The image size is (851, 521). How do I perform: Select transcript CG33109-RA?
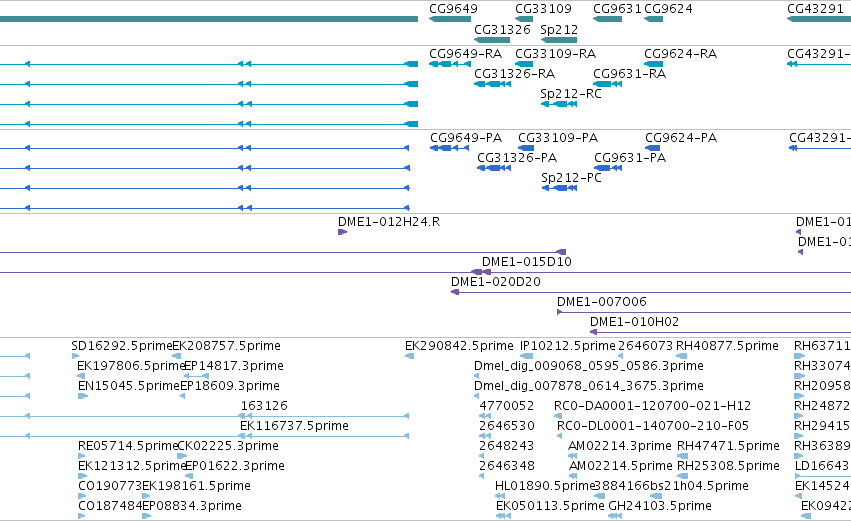pos(555,54)
